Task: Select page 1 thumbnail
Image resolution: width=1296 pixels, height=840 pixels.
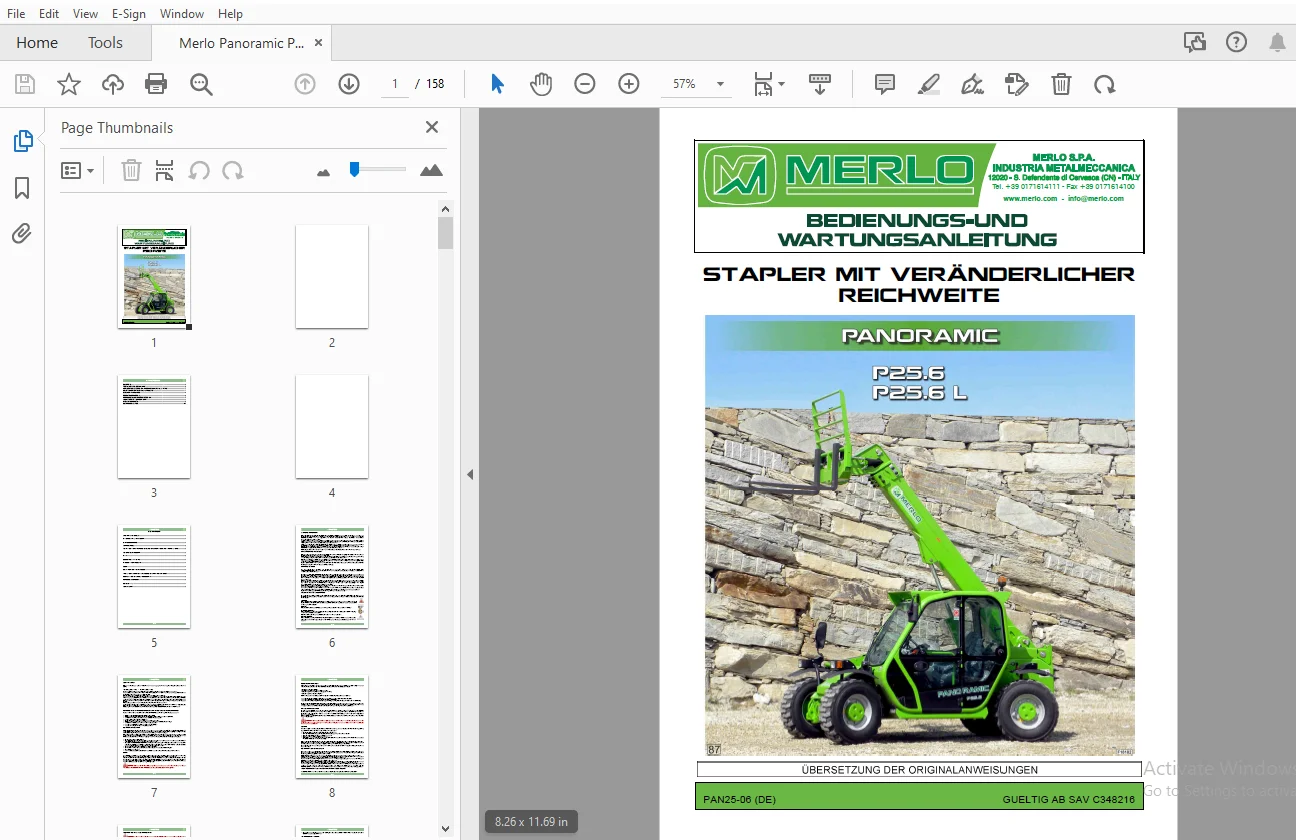Action: pos(154,277)
